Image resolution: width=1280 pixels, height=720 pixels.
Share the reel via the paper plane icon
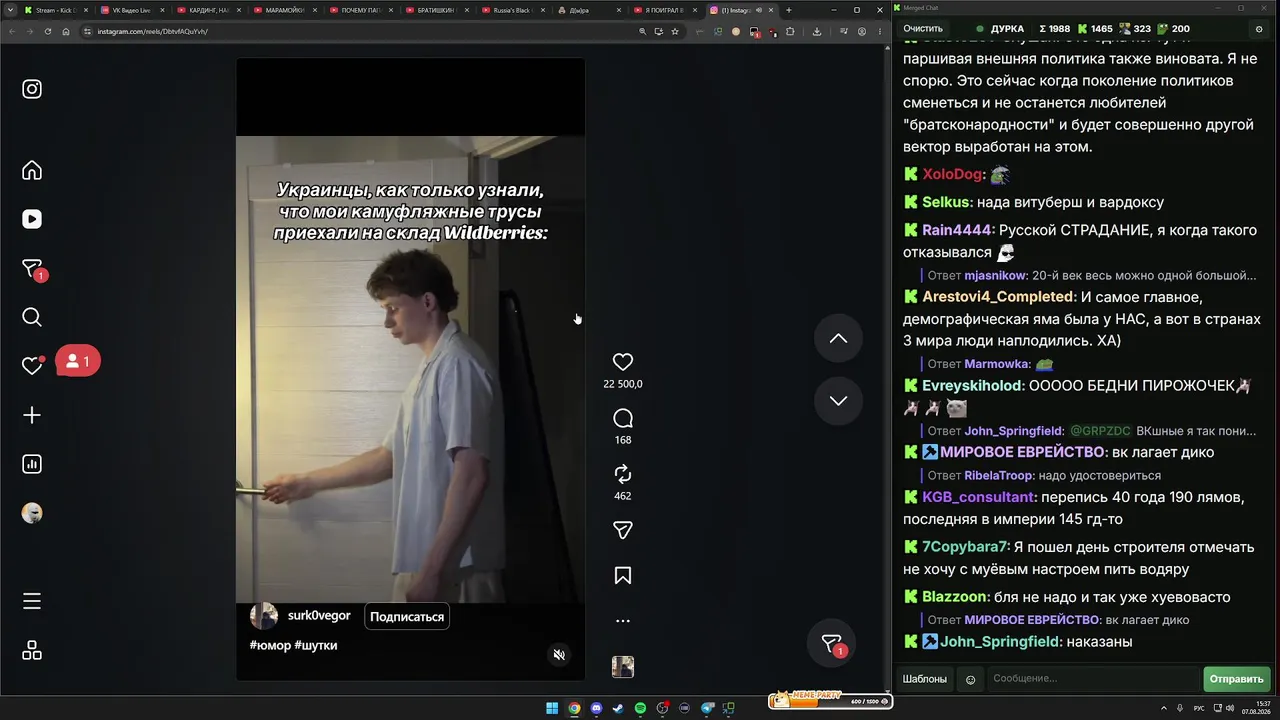point(623,530)
